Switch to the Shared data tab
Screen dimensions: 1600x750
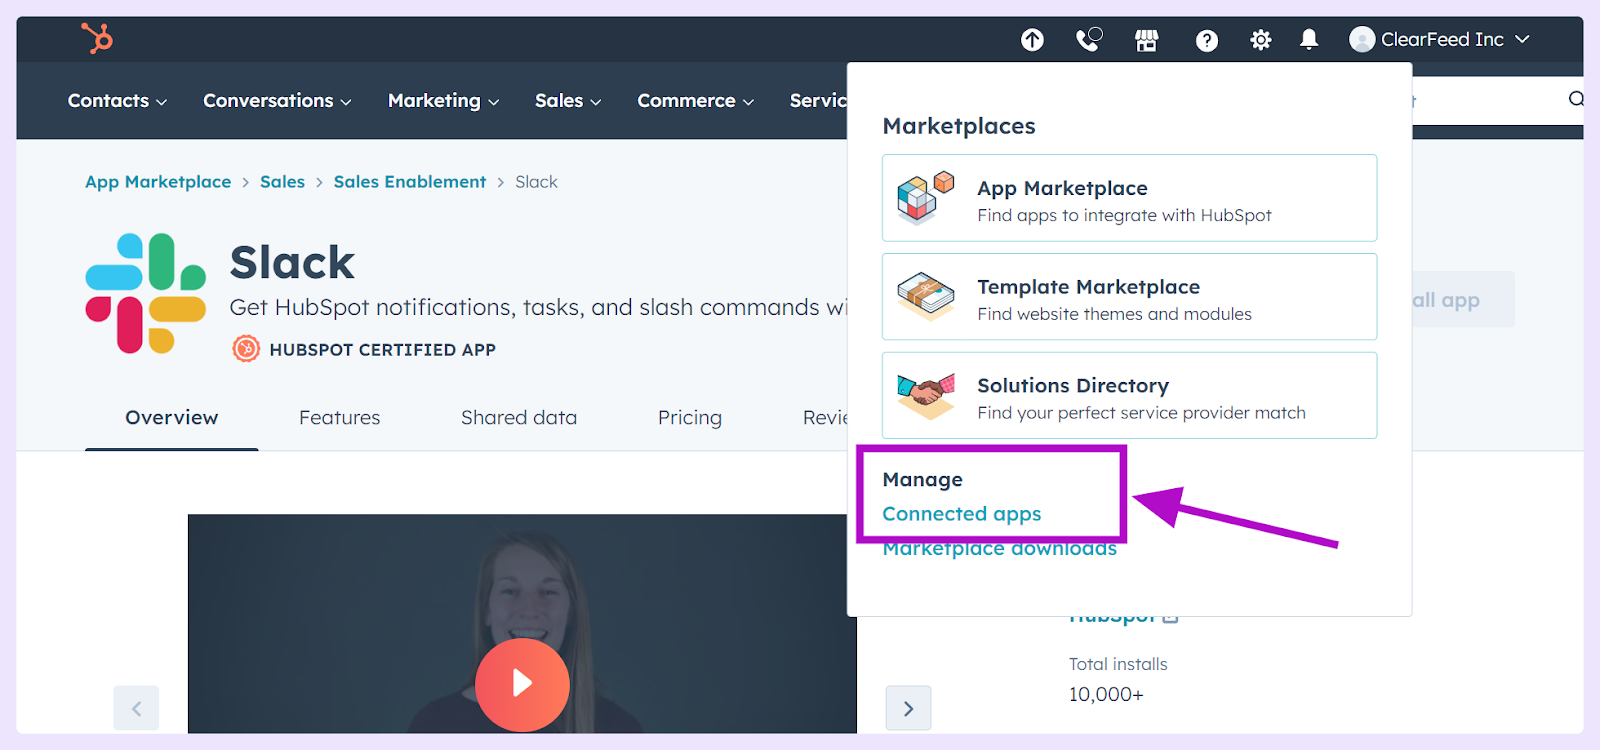point(519,417)
